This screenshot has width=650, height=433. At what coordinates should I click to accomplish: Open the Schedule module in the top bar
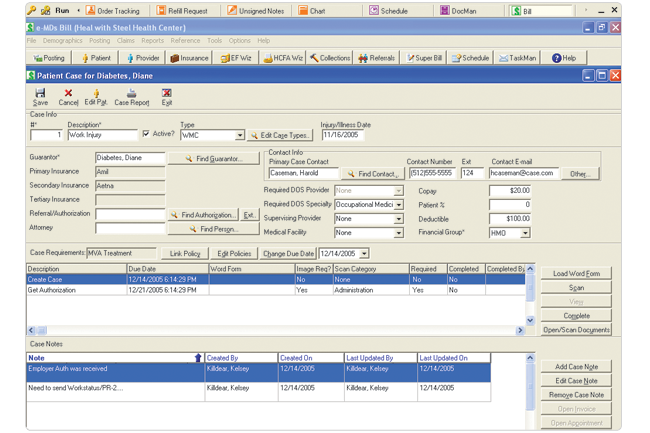click(388, 11)
